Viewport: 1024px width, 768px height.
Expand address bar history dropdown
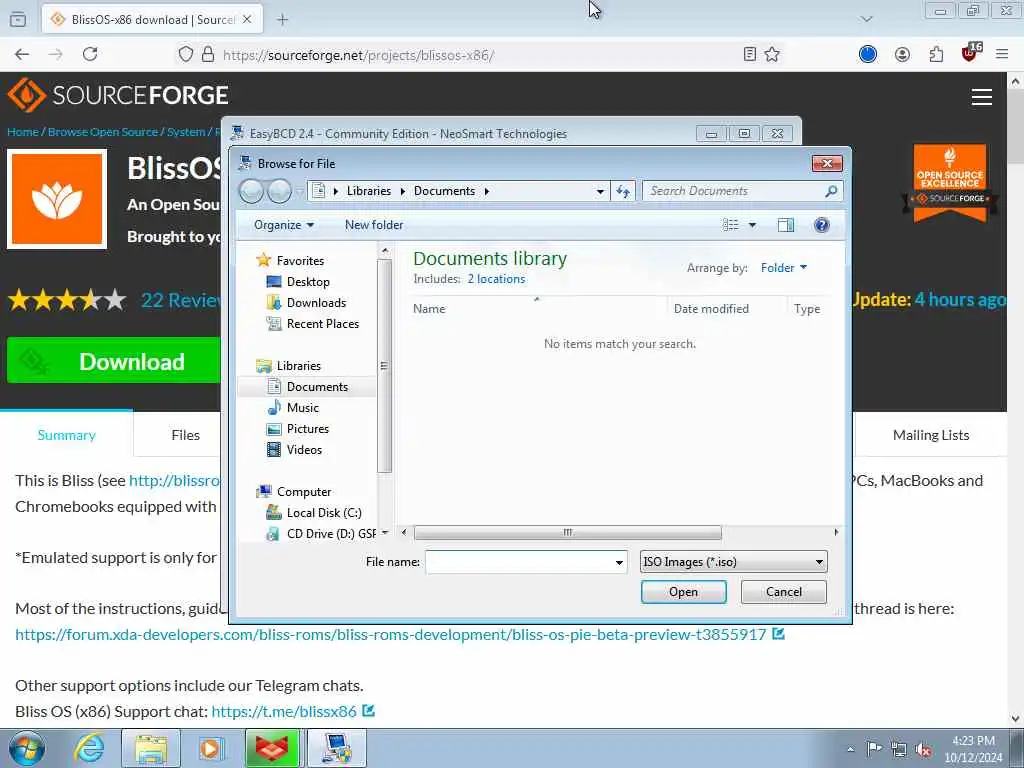pos(600,191)
